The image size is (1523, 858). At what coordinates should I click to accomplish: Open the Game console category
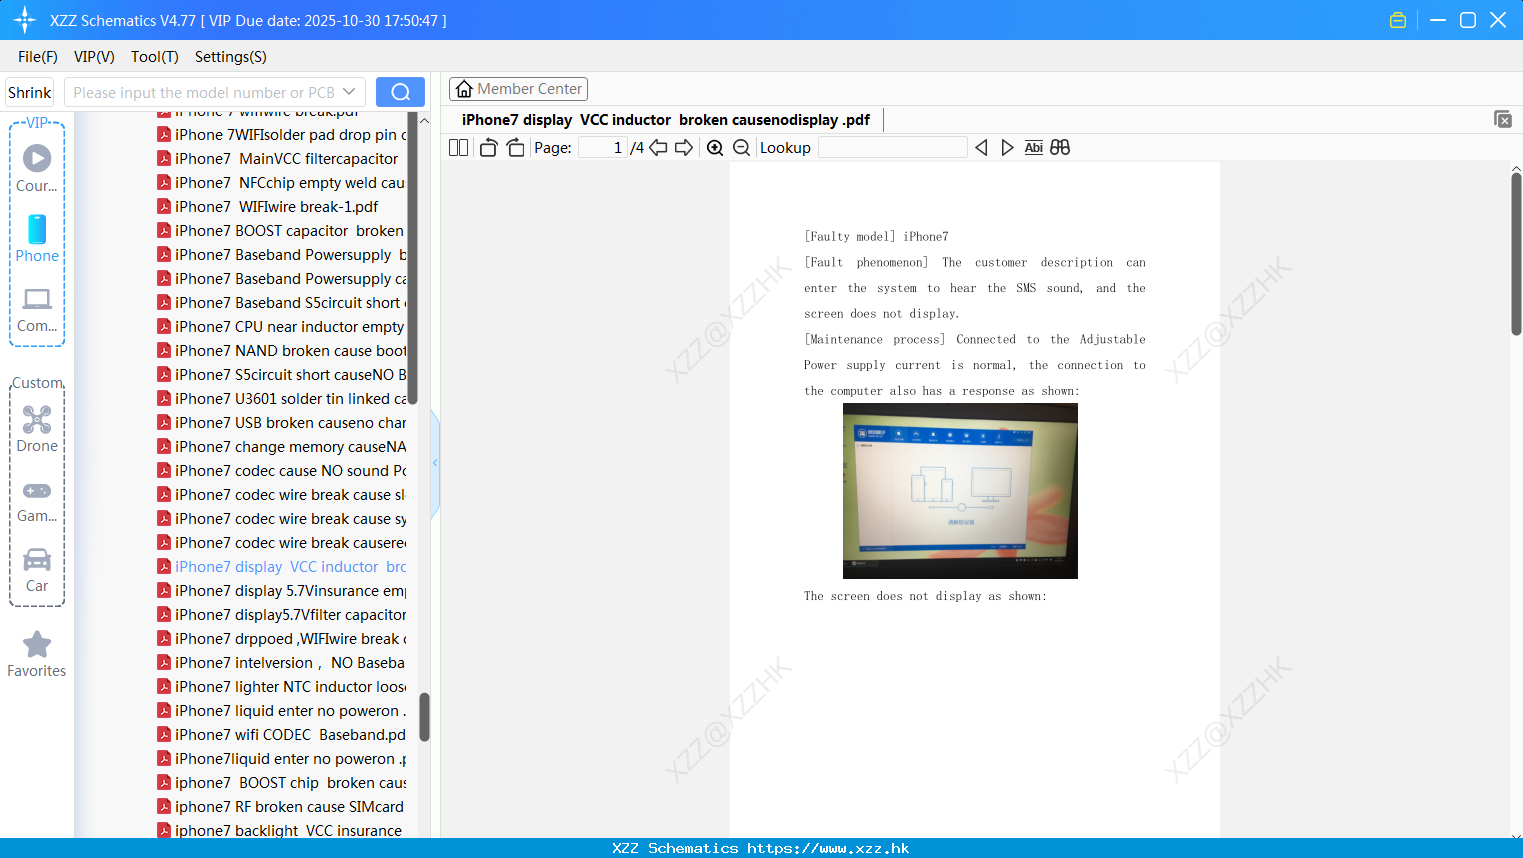[x=37, y=501]
